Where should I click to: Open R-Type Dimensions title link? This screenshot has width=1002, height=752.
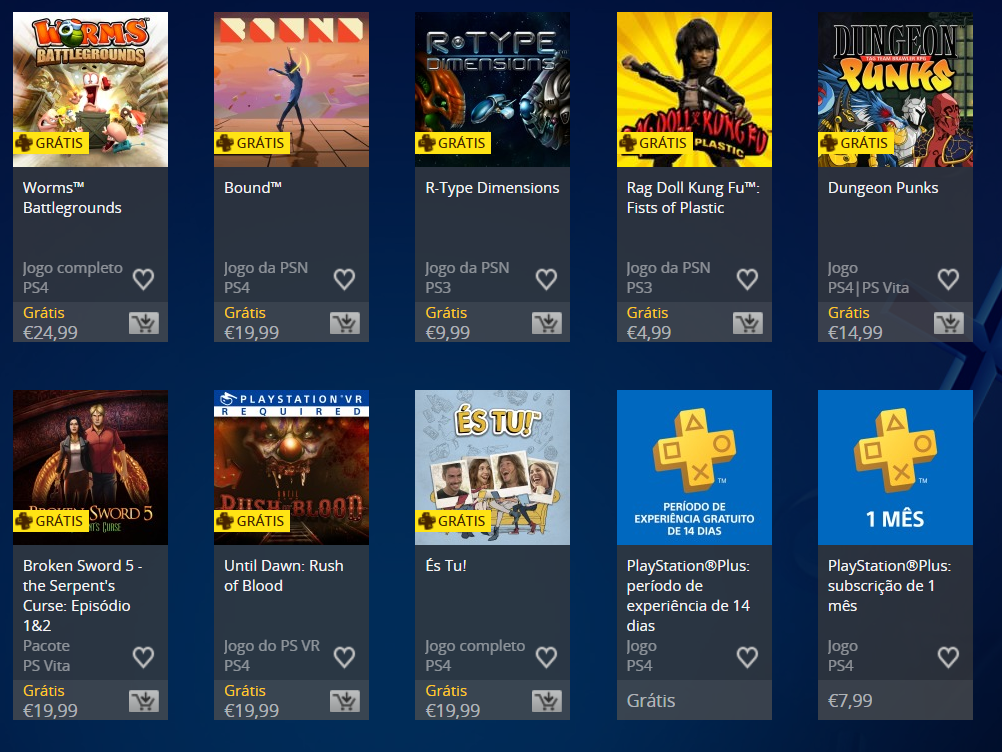click(492, 188)
